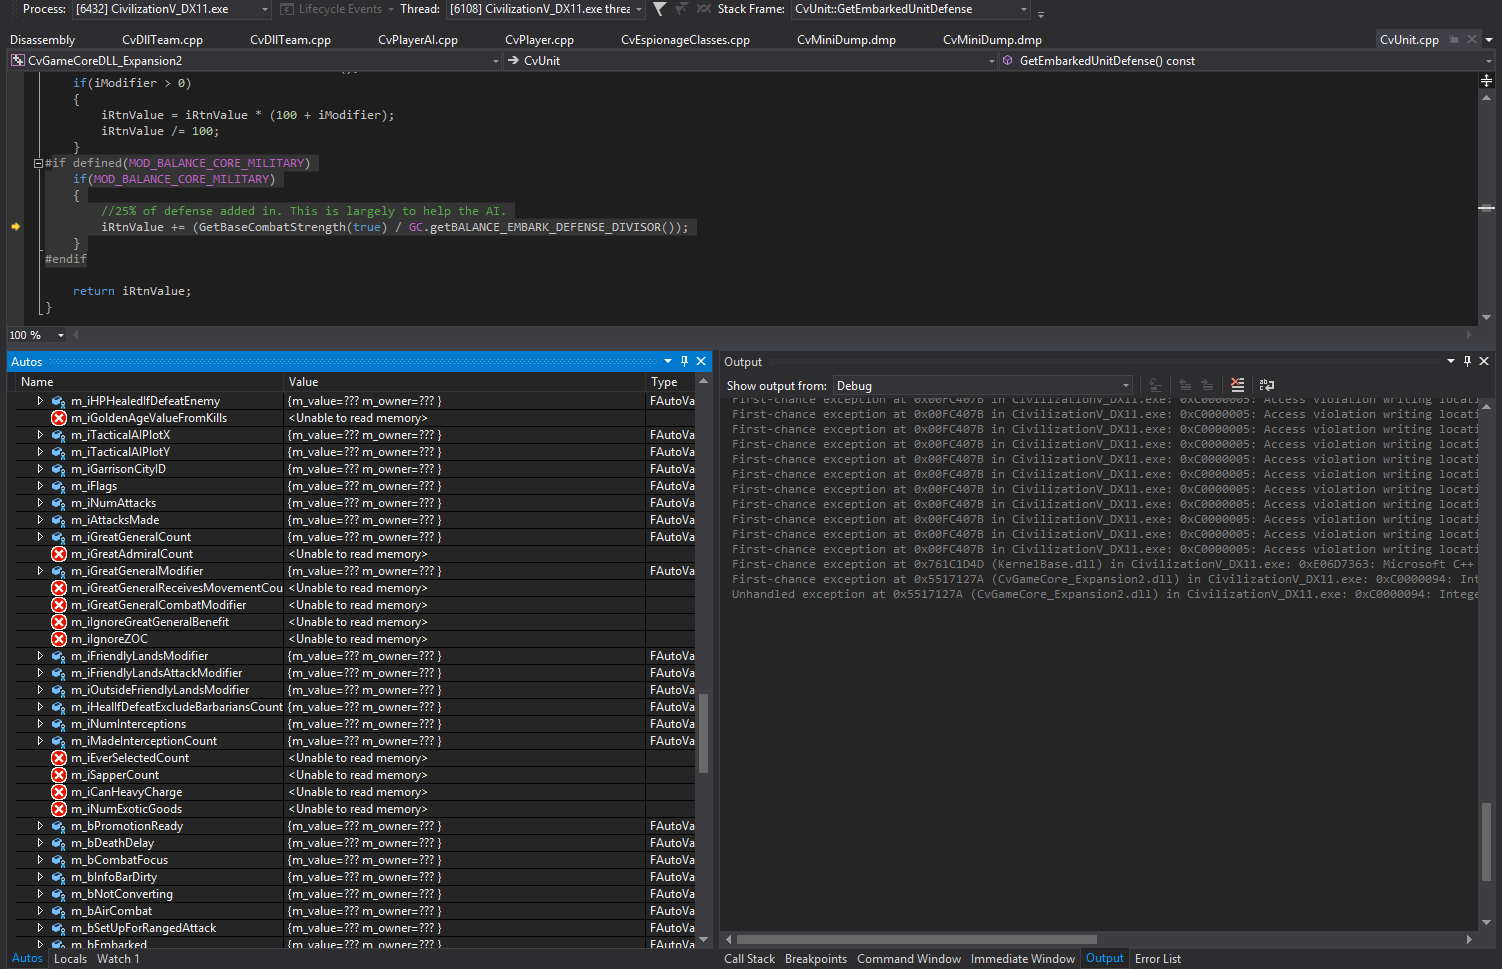Switch to the Watch 1 tab
The image size is (1502, 969).
tap(118, 958)
